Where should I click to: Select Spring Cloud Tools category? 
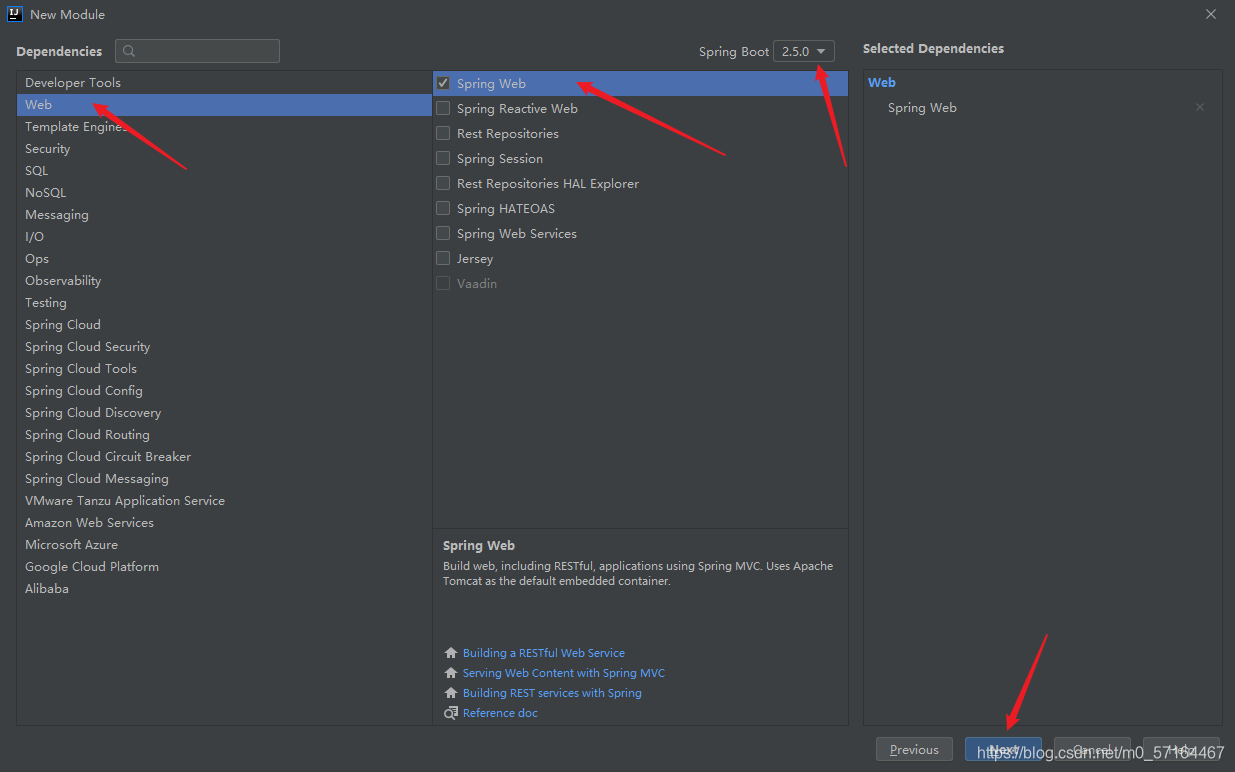click(x=224, y=368)
